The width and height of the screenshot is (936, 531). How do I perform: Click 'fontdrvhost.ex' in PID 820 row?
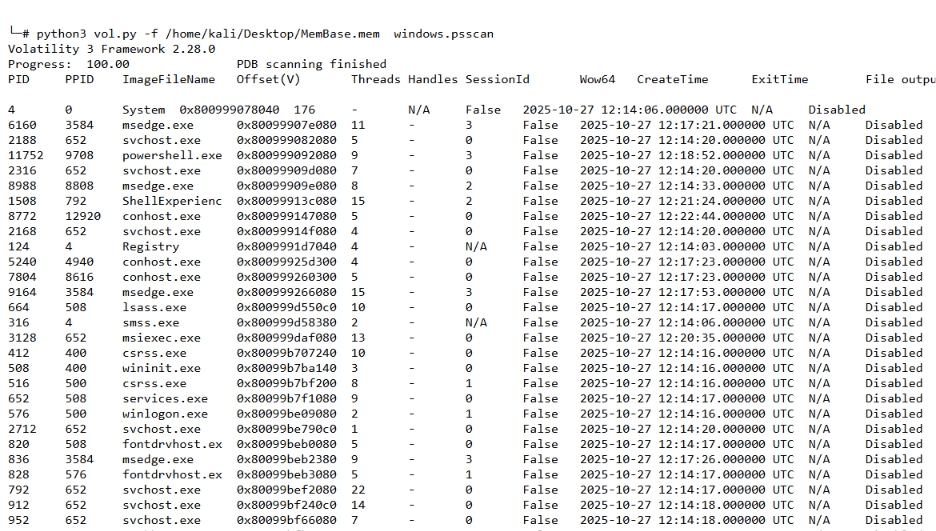coord(172,444)
